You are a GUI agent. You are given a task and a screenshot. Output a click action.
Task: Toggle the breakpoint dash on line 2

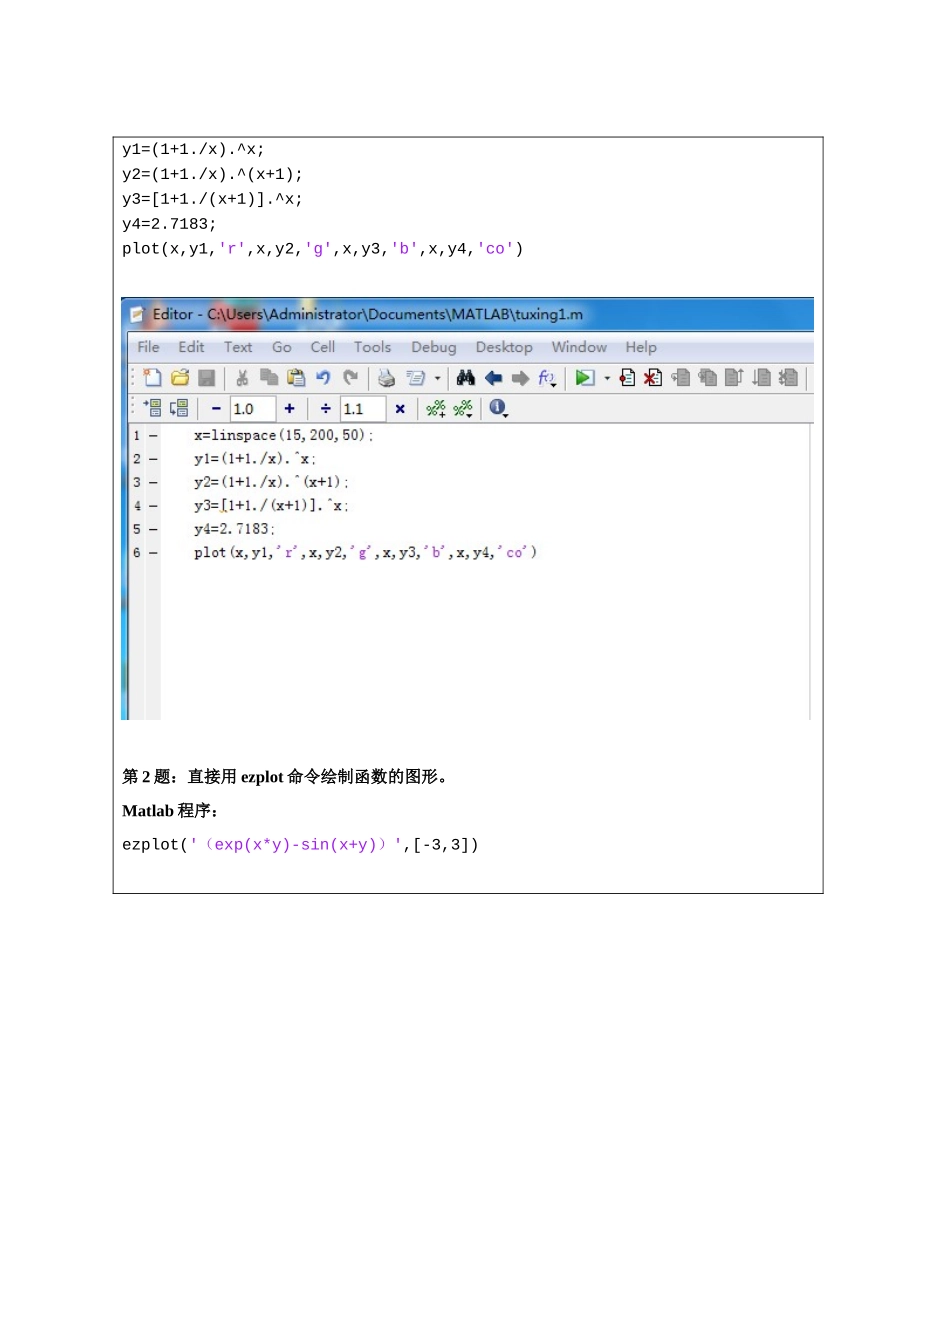tap(153, 459)
